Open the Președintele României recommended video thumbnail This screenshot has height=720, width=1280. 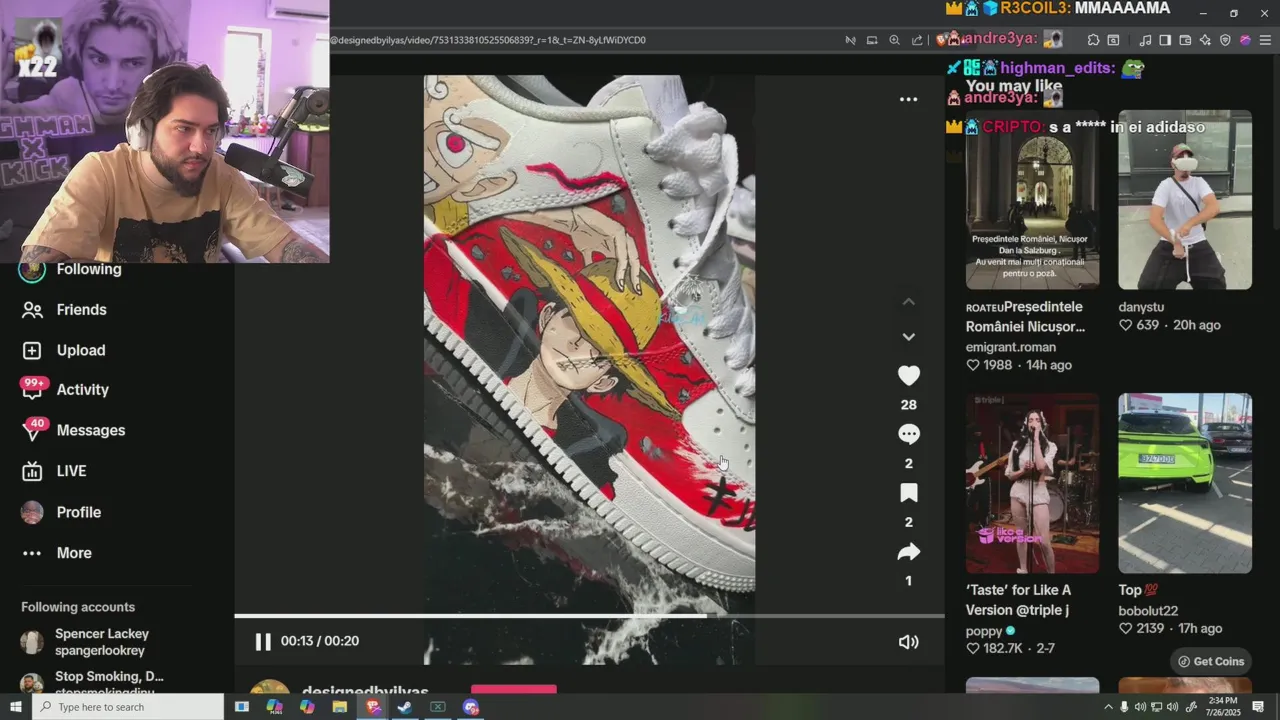pyautogui.click(x=1032, y=200)
